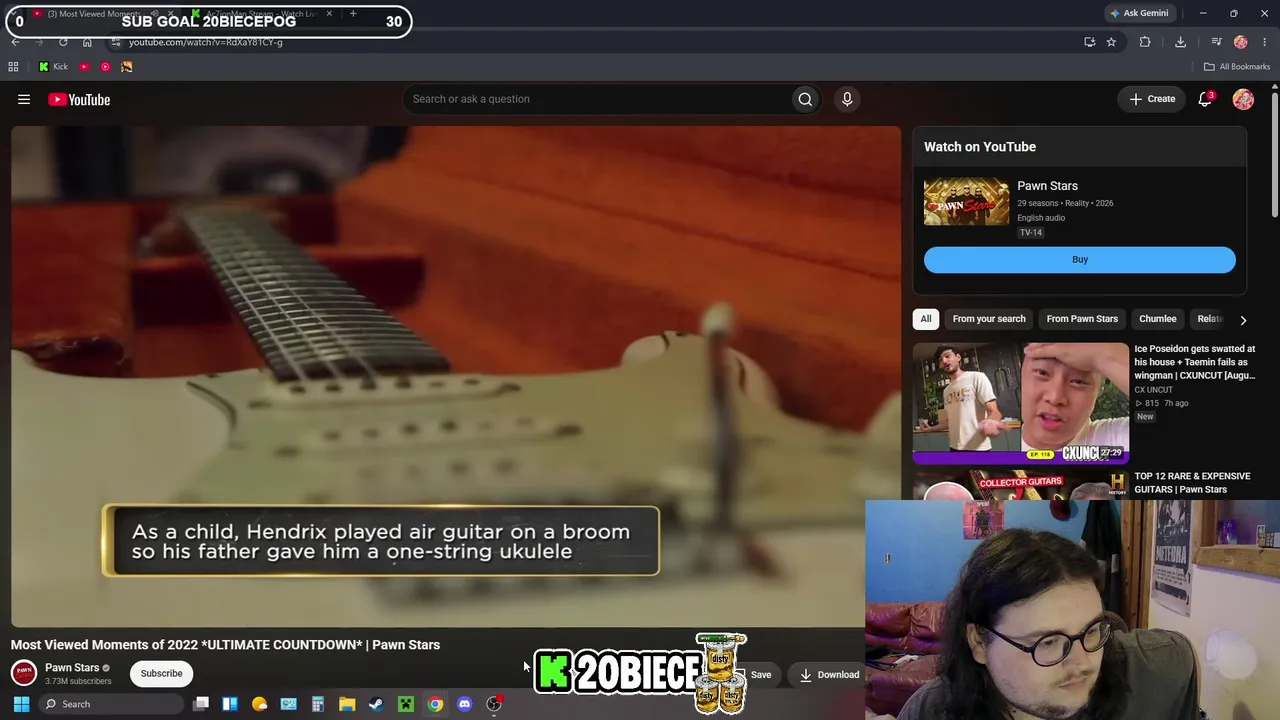Viewport: 1280px width, 720px height.
Task: Click the Ice Poseidon video thumbnail
Action: (x=1021, y=403)
